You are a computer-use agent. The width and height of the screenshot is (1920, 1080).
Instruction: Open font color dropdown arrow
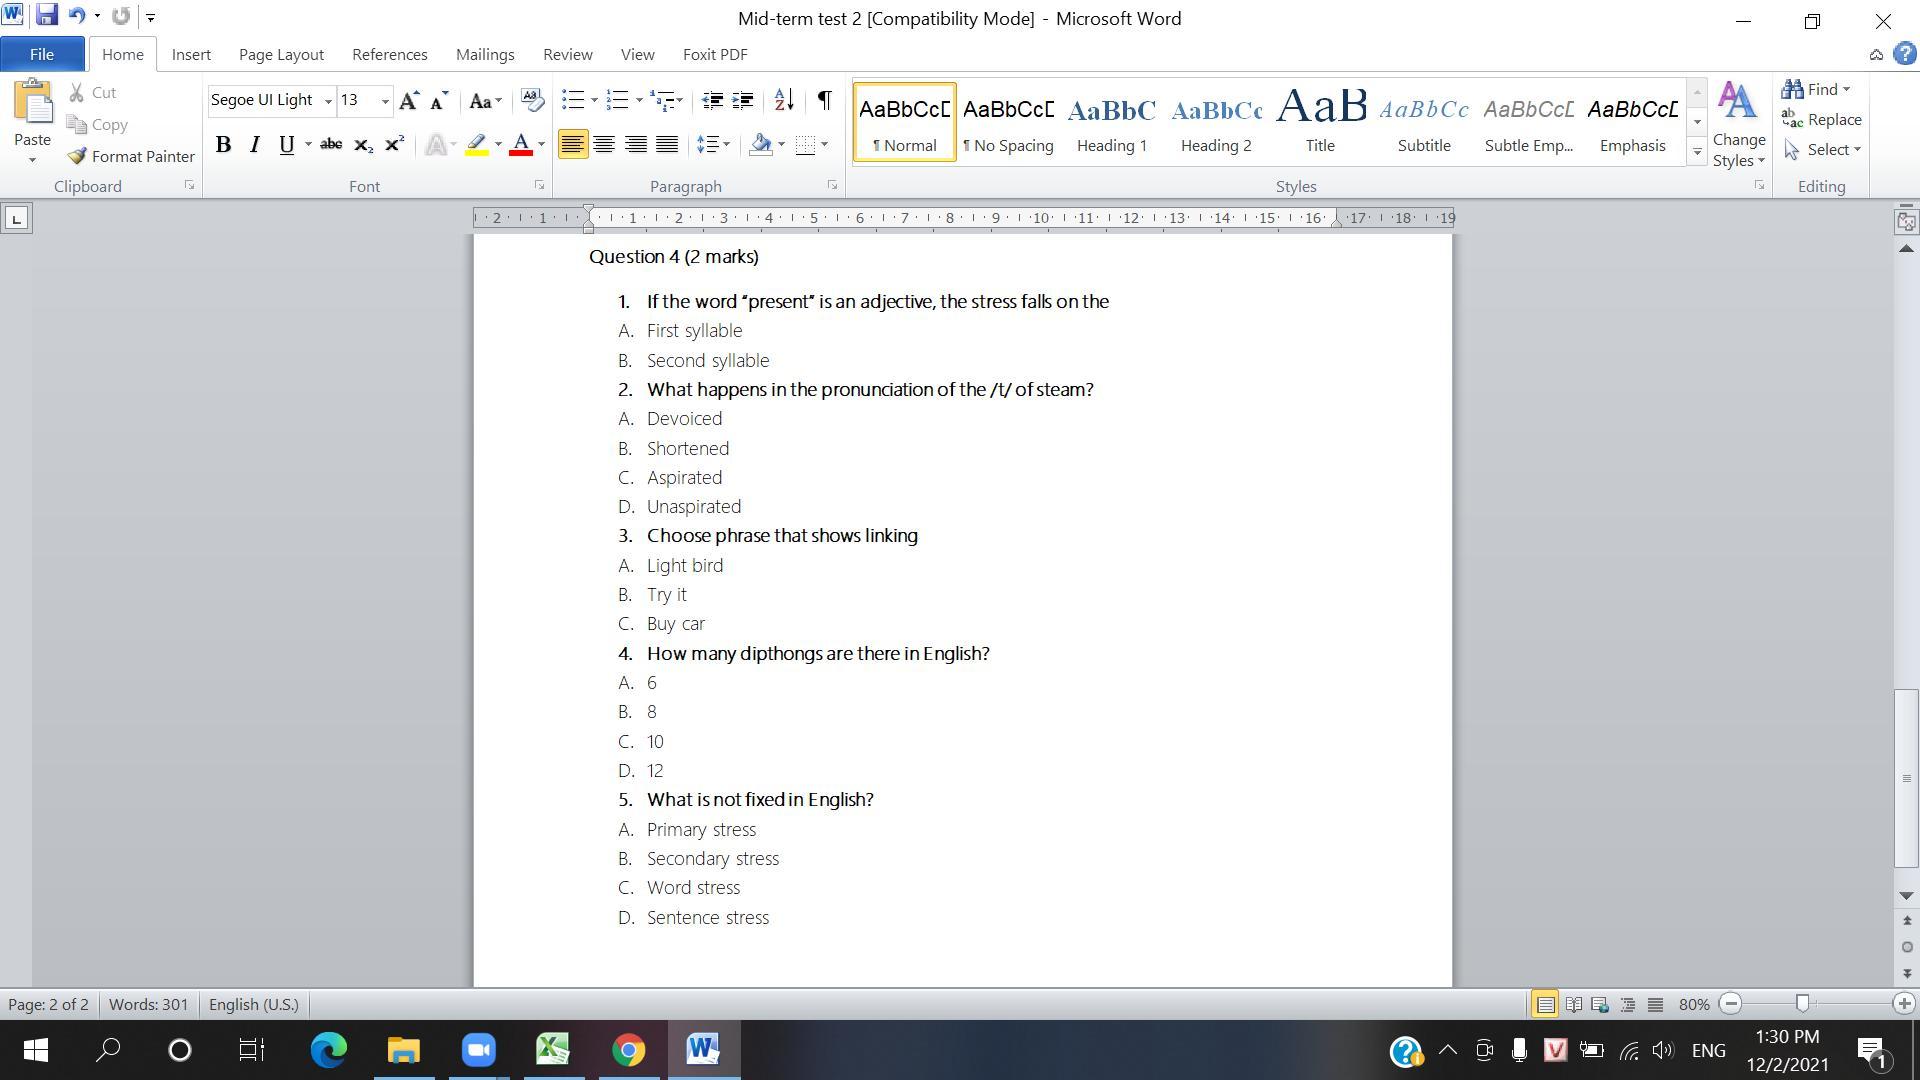coord(541,145)
